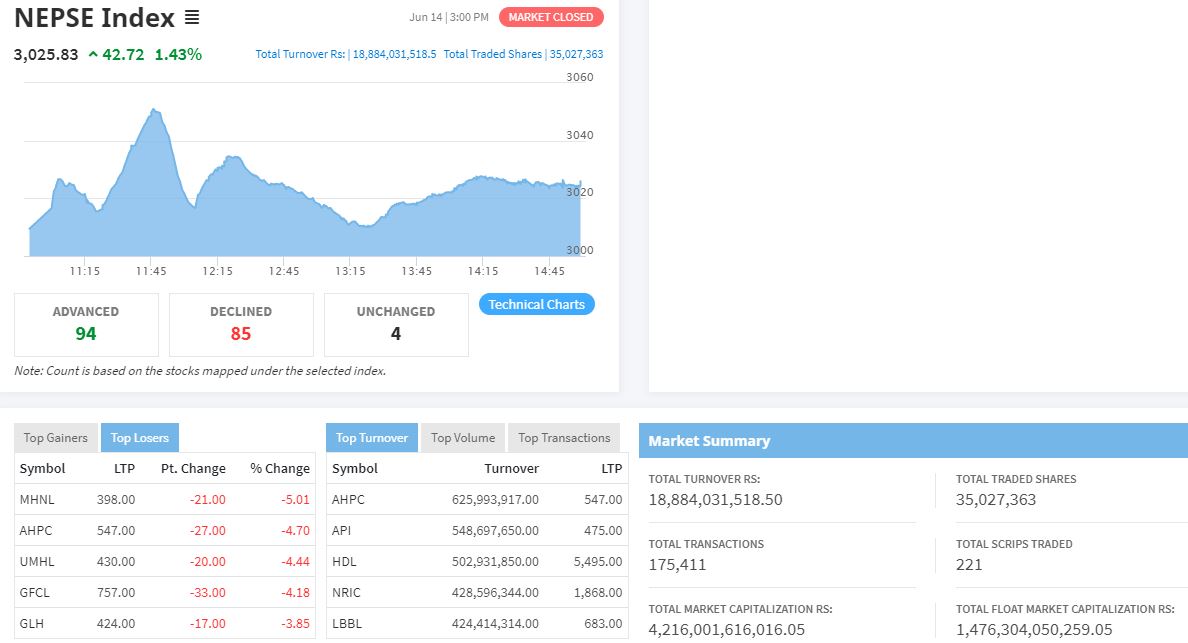Open AHPC symbol in Top Losers table
1188x643 pixels.
point(36,531)
